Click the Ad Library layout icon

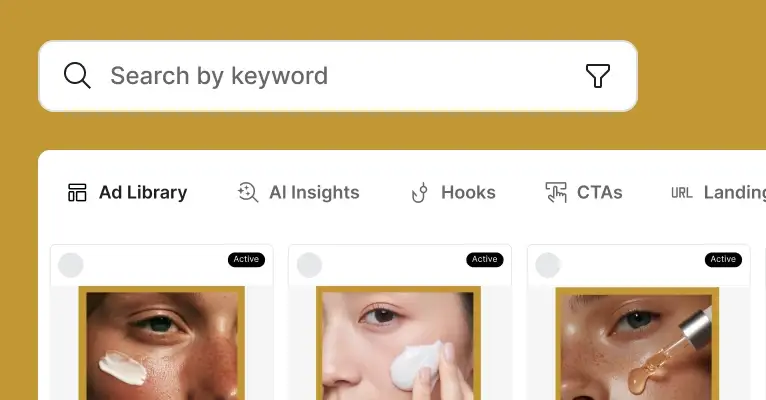[77, 192]
